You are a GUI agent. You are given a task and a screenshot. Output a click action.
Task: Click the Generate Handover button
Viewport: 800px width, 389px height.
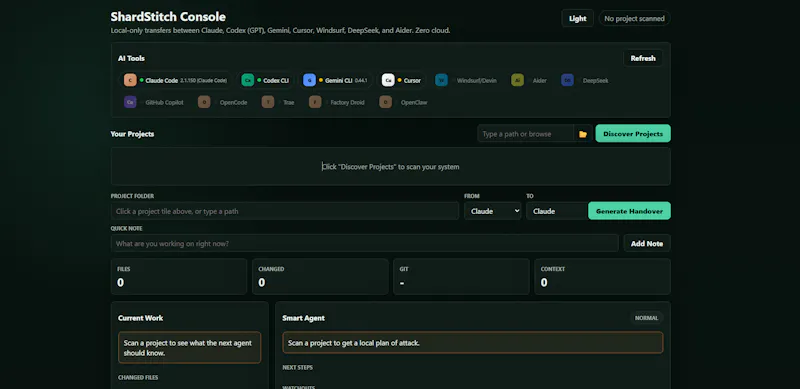click(629, 211)
